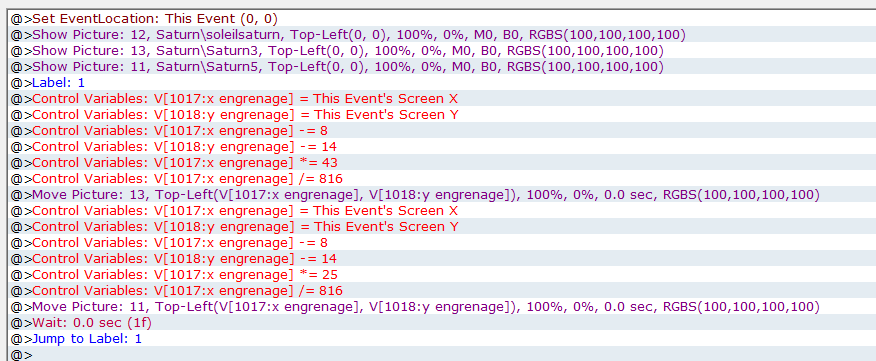Viewport: 876px width, 361px height.
Task: Select Show Picture: 12 Saturn\soleilsaturn line
Action: (x=441, y=35)
